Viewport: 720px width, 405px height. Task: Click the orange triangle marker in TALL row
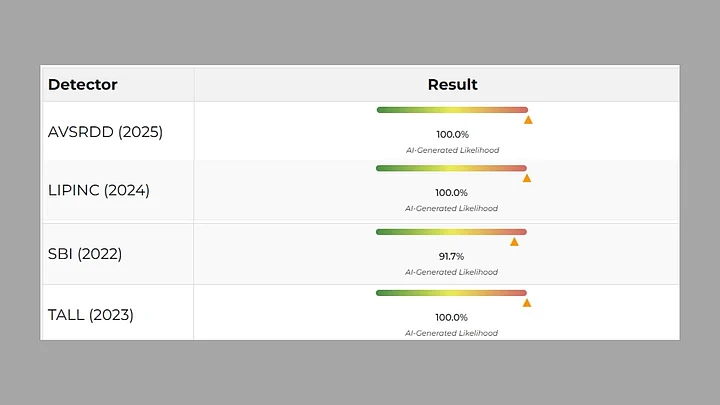tap(527, 302)
